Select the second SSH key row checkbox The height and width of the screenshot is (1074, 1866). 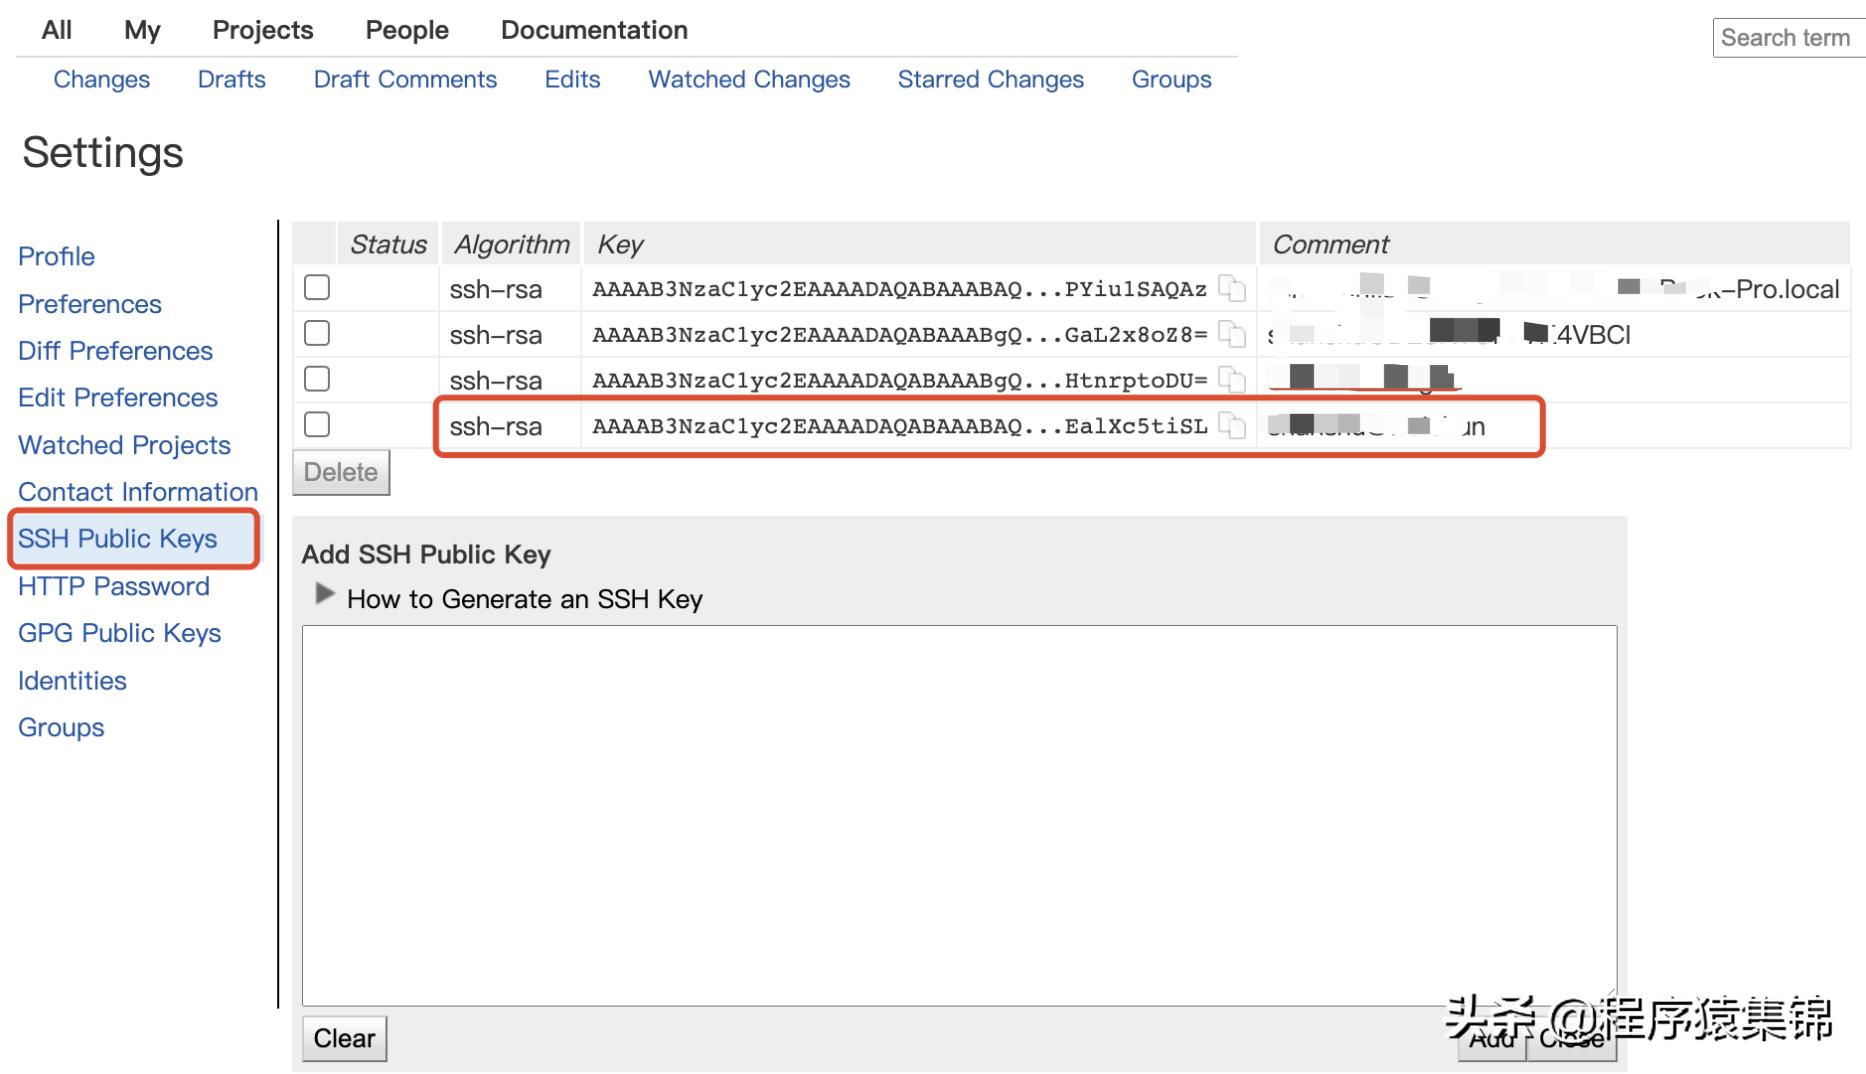coord(315,332)
